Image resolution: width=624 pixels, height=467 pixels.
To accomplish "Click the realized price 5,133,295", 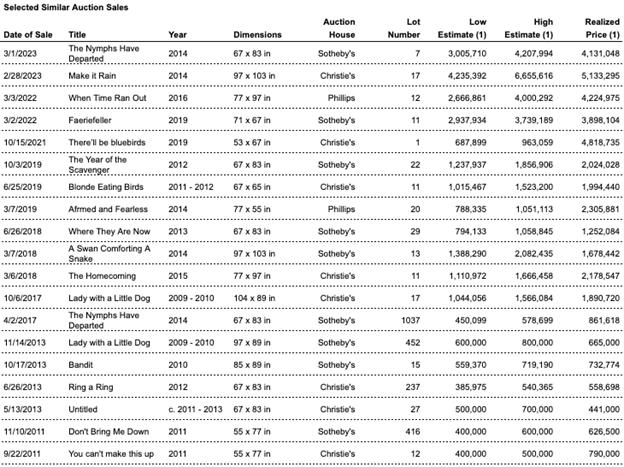I will point(597,74).
